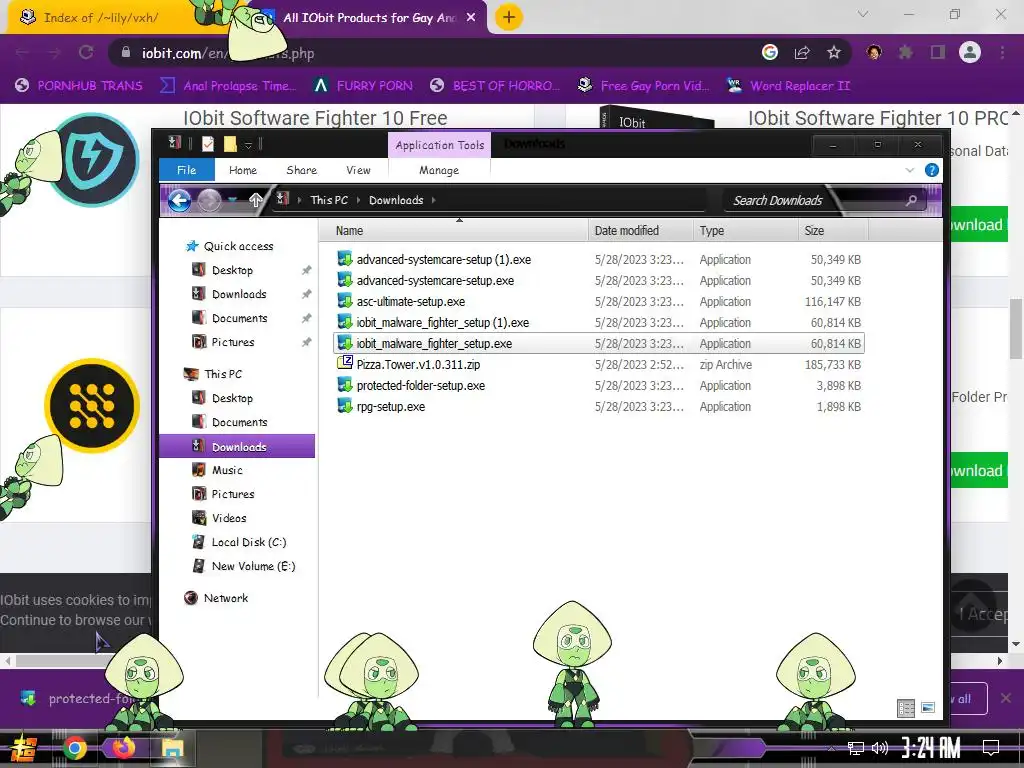Open Documents under Quick access
The image size is (1024, 768).
click(239, 319)
